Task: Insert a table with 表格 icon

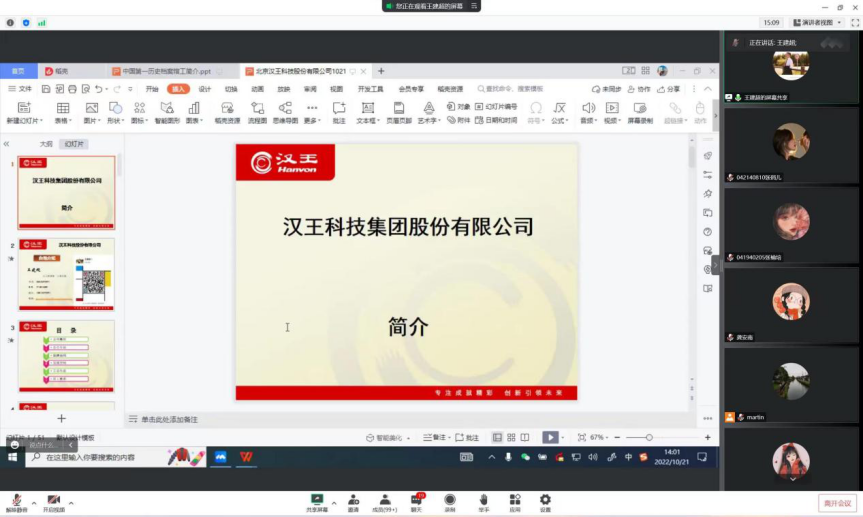Action: pos(63,108)
